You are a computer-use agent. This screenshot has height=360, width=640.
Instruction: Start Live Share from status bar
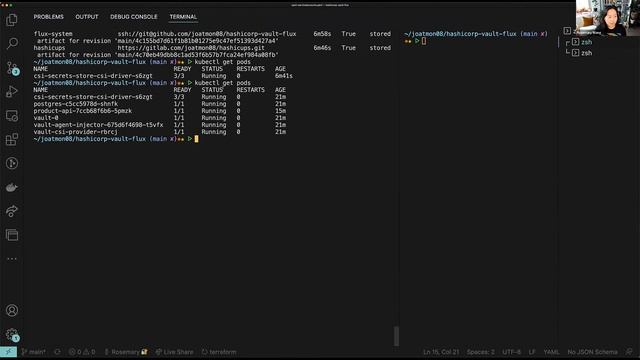174,352
